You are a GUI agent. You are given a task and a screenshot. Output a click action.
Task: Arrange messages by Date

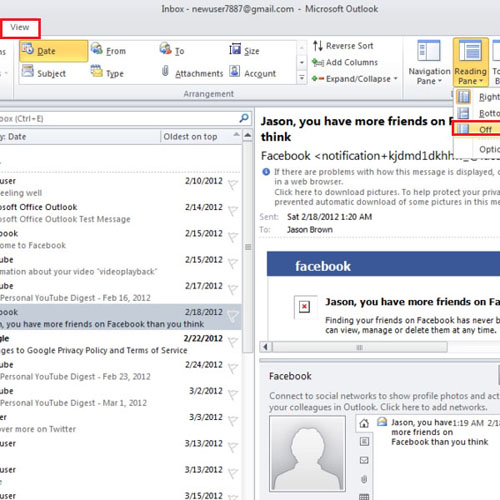(x=54, y=51)
